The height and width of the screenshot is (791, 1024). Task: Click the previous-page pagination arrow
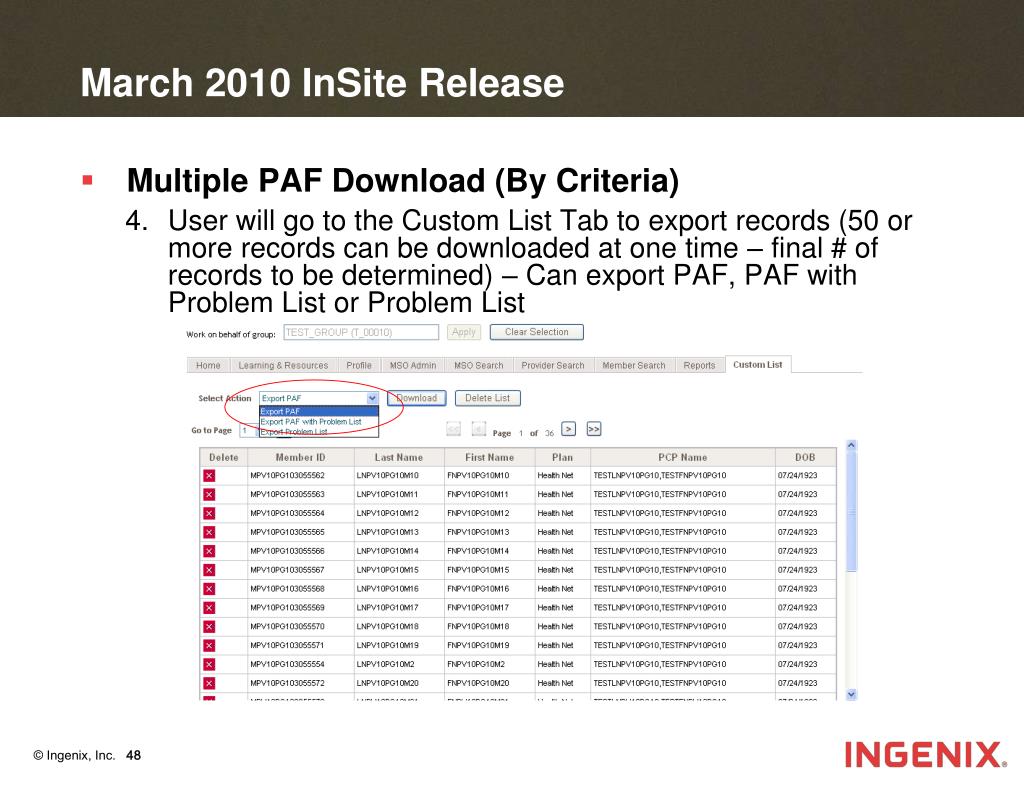479,429
